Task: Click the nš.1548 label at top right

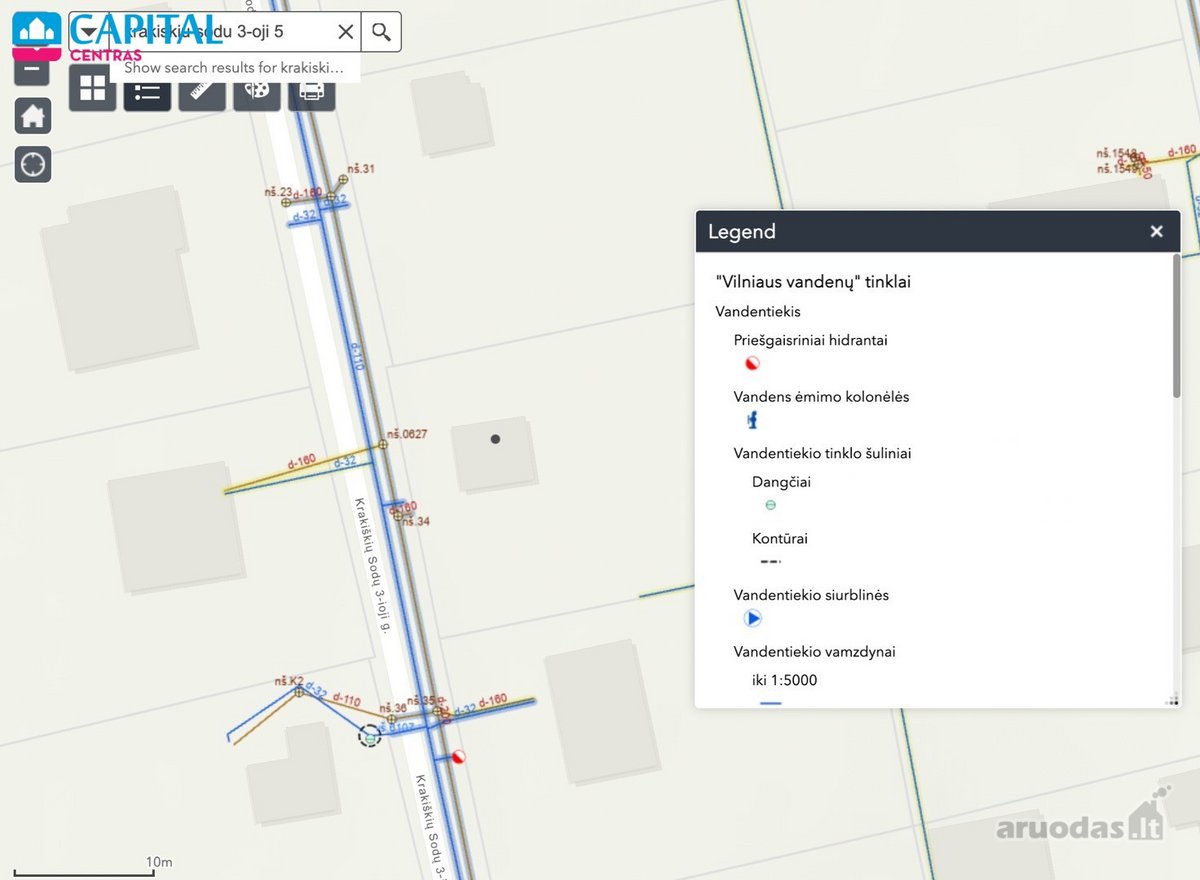Action: (1116, 153)
